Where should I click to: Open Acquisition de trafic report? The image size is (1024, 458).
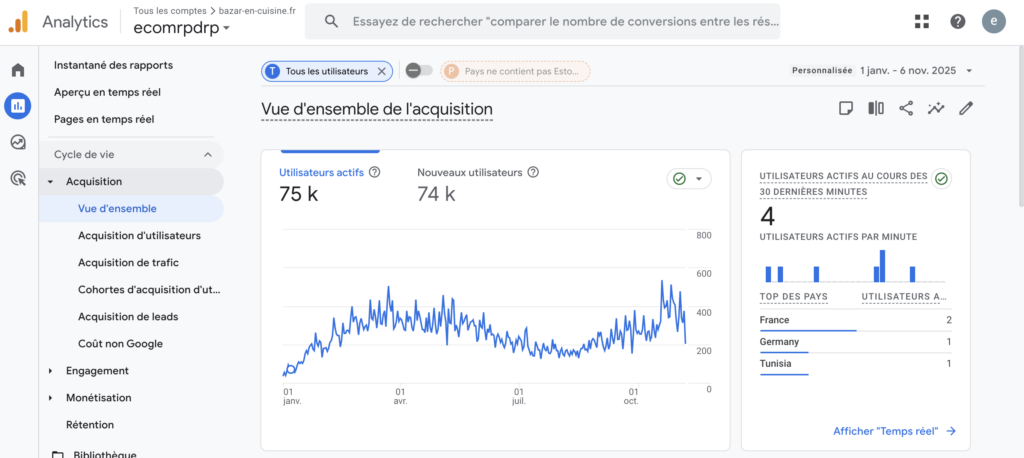[128, 263]
